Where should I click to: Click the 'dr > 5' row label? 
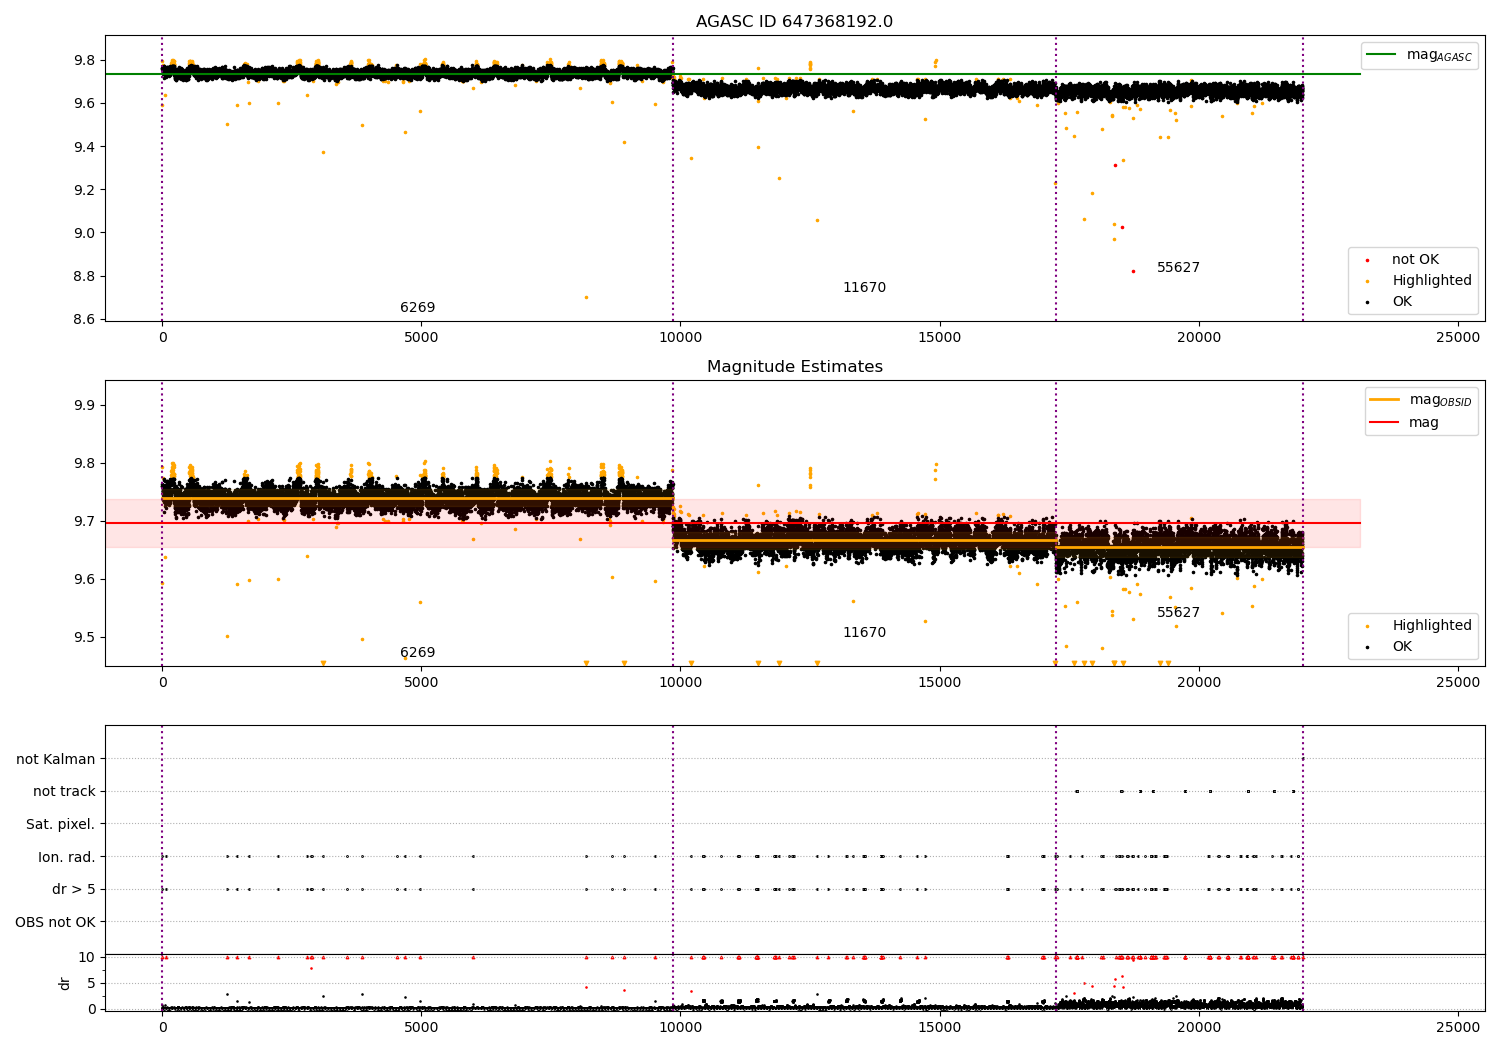(x=74, y=890)
